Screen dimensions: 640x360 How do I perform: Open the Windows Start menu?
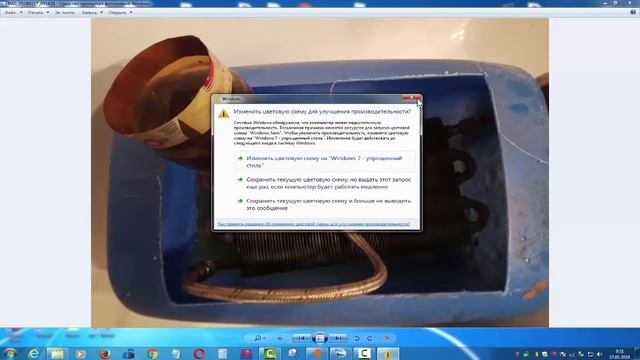click(x=9, y=353)
